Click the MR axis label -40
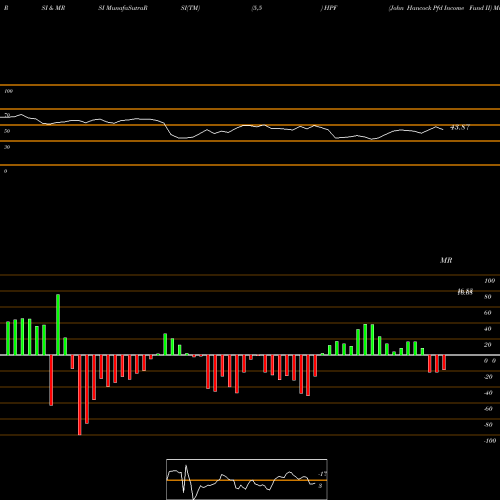This screenshot has width=500, height=500. (x=488, y=393)
